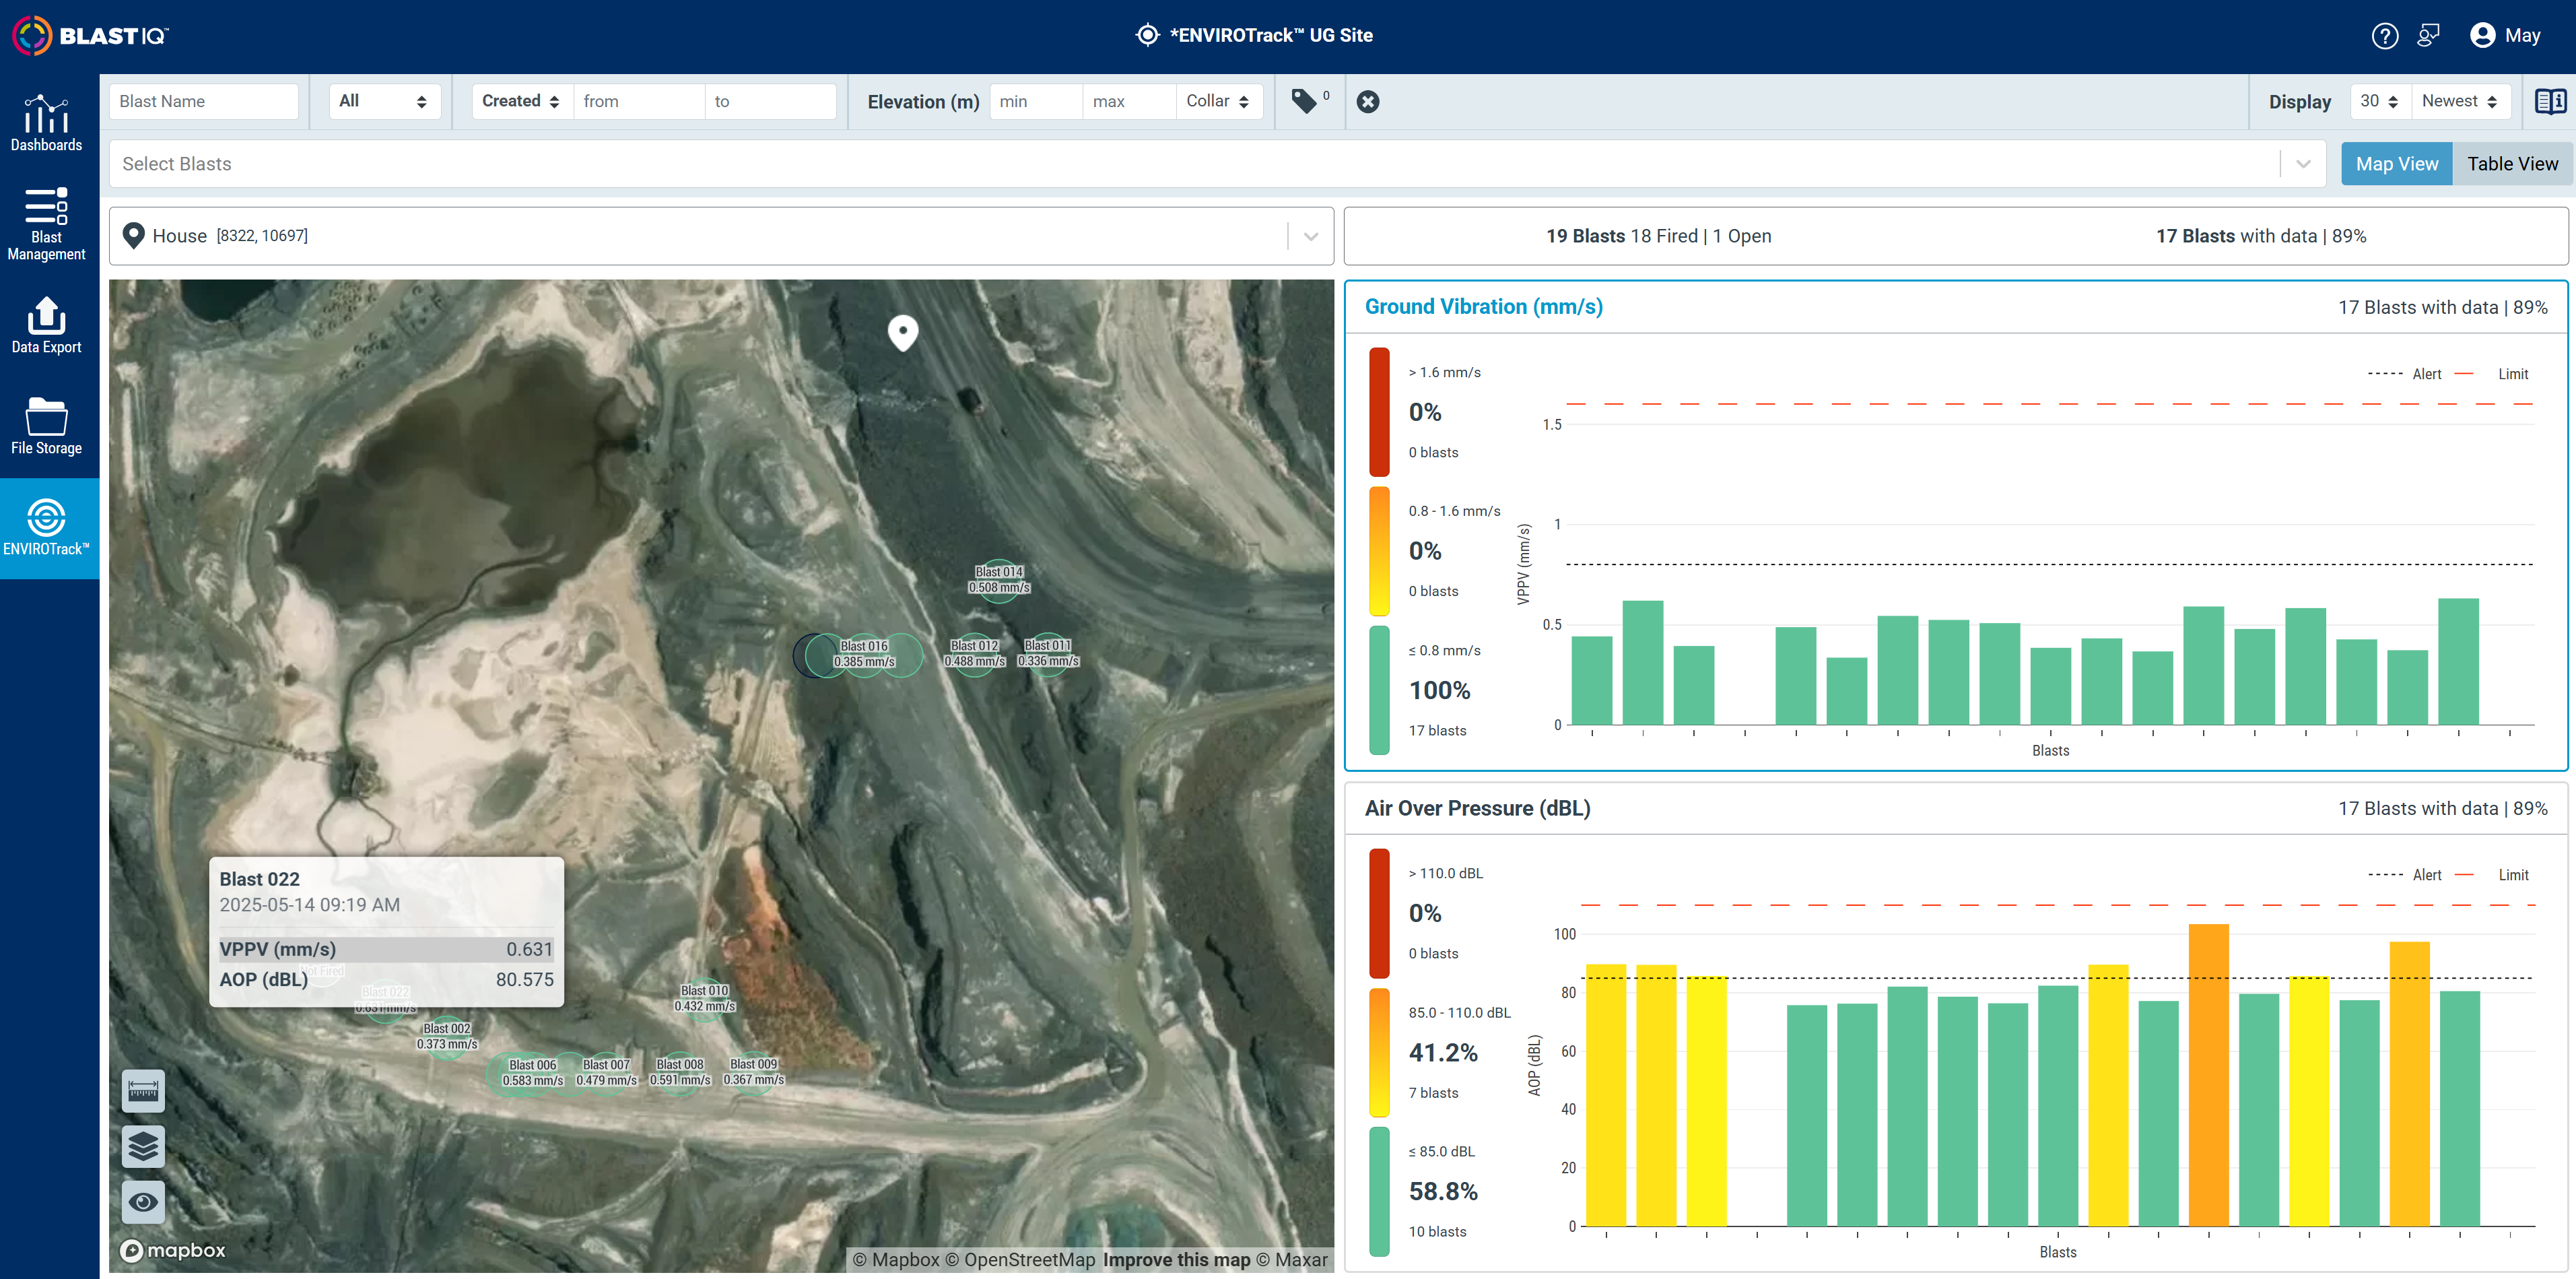Click the tallest orange bar in AOP chart
2576x1279 pixels.
(2208, 1075)
